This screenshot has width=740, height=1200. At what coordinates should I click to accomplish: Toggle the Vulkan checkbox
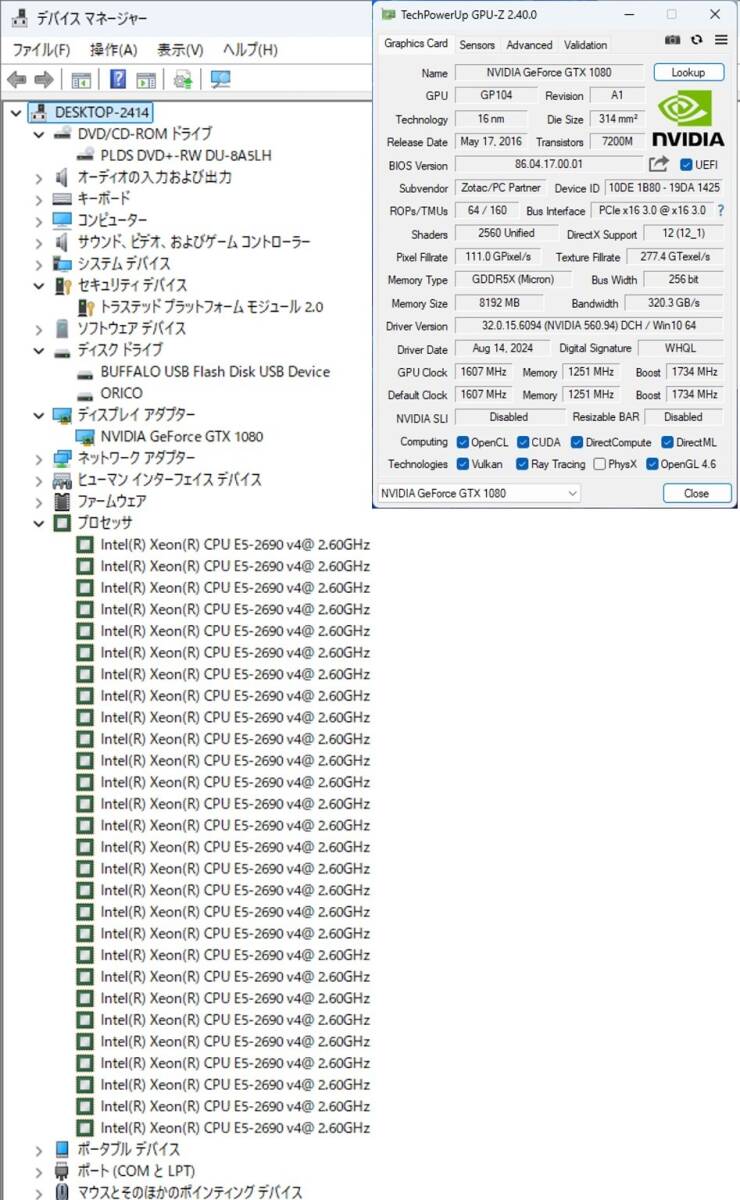[x=463, y=464]
